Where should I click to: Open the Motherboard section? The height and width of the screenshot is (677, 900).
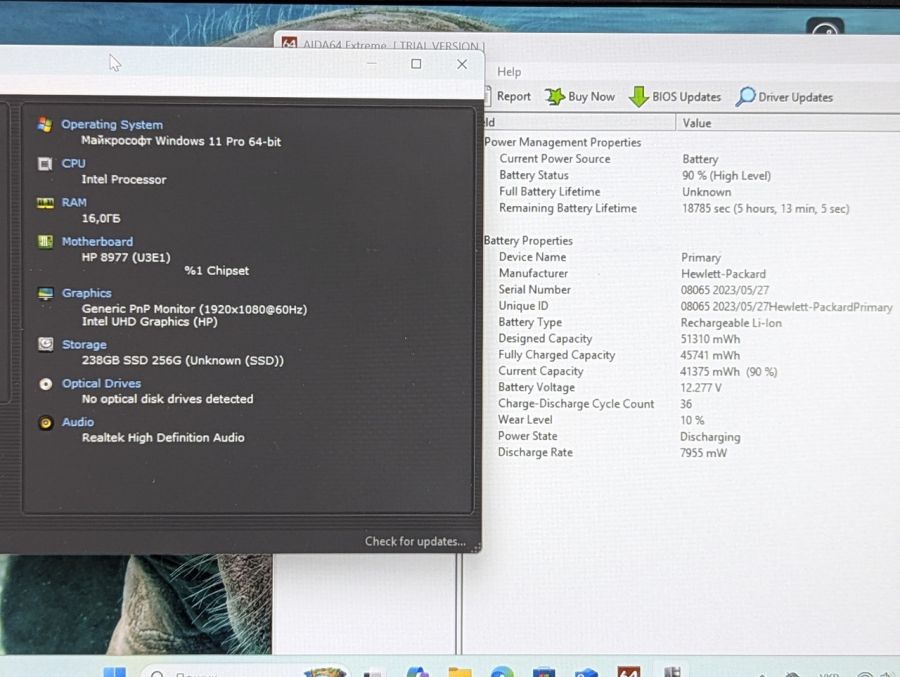97,242
